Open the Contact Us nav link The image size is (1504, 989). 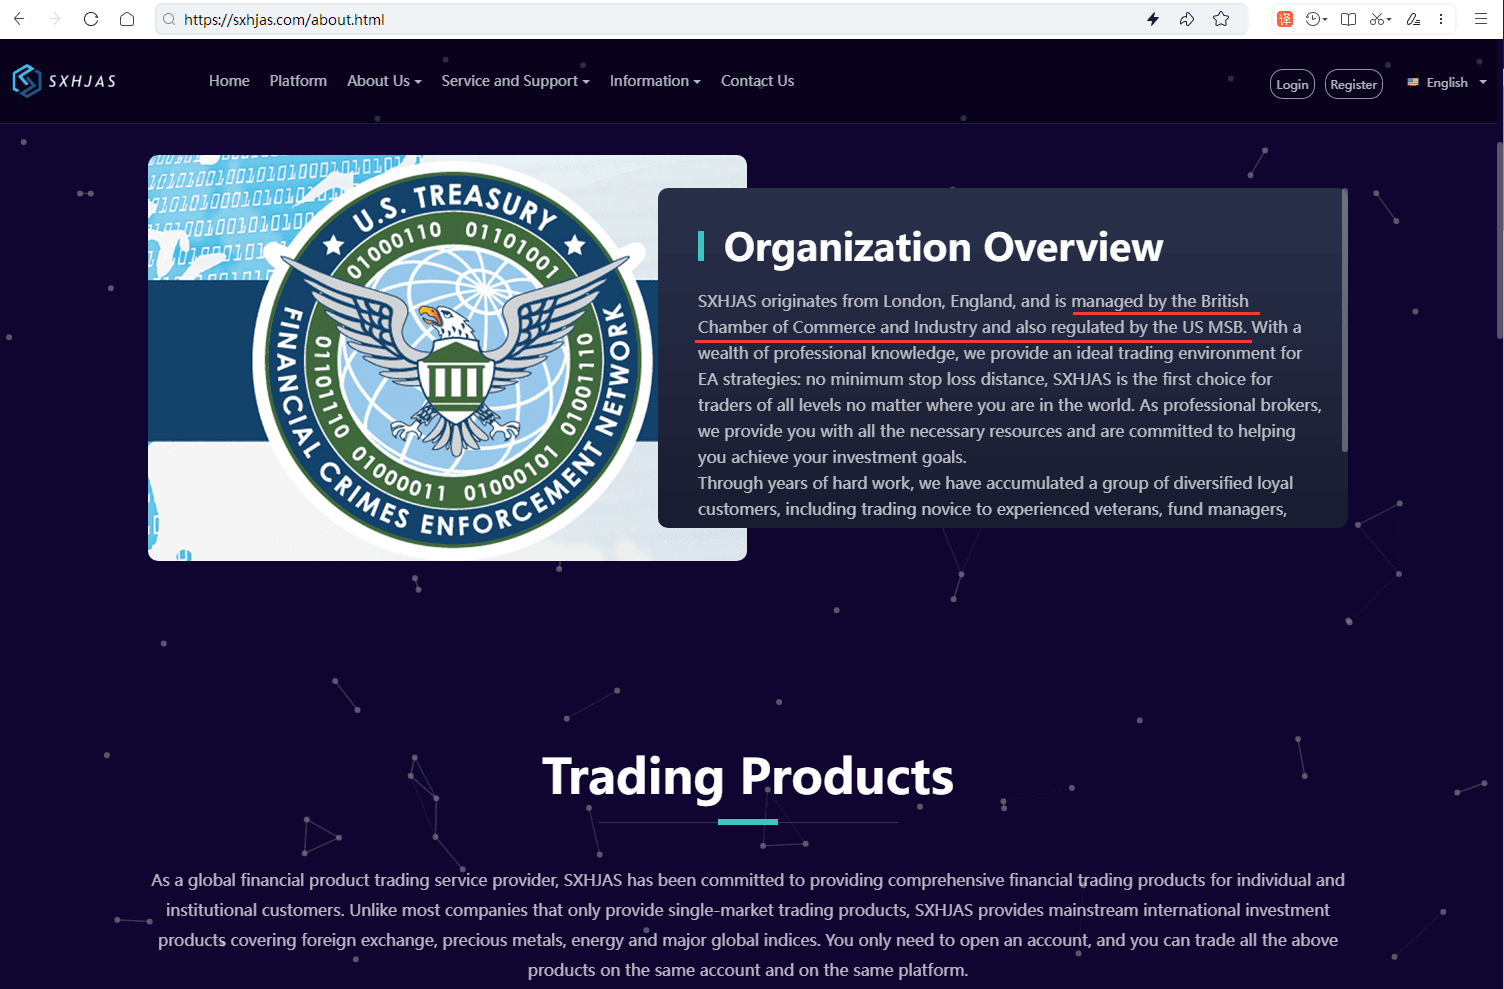click(757, 81)
